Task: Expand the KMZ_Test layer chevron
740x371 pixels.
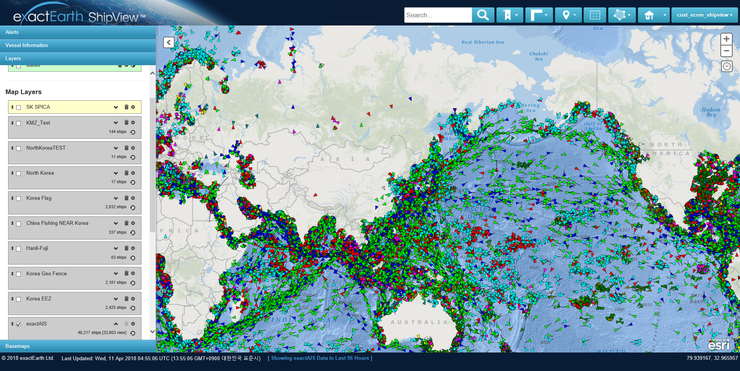Action: click(116, 123)
